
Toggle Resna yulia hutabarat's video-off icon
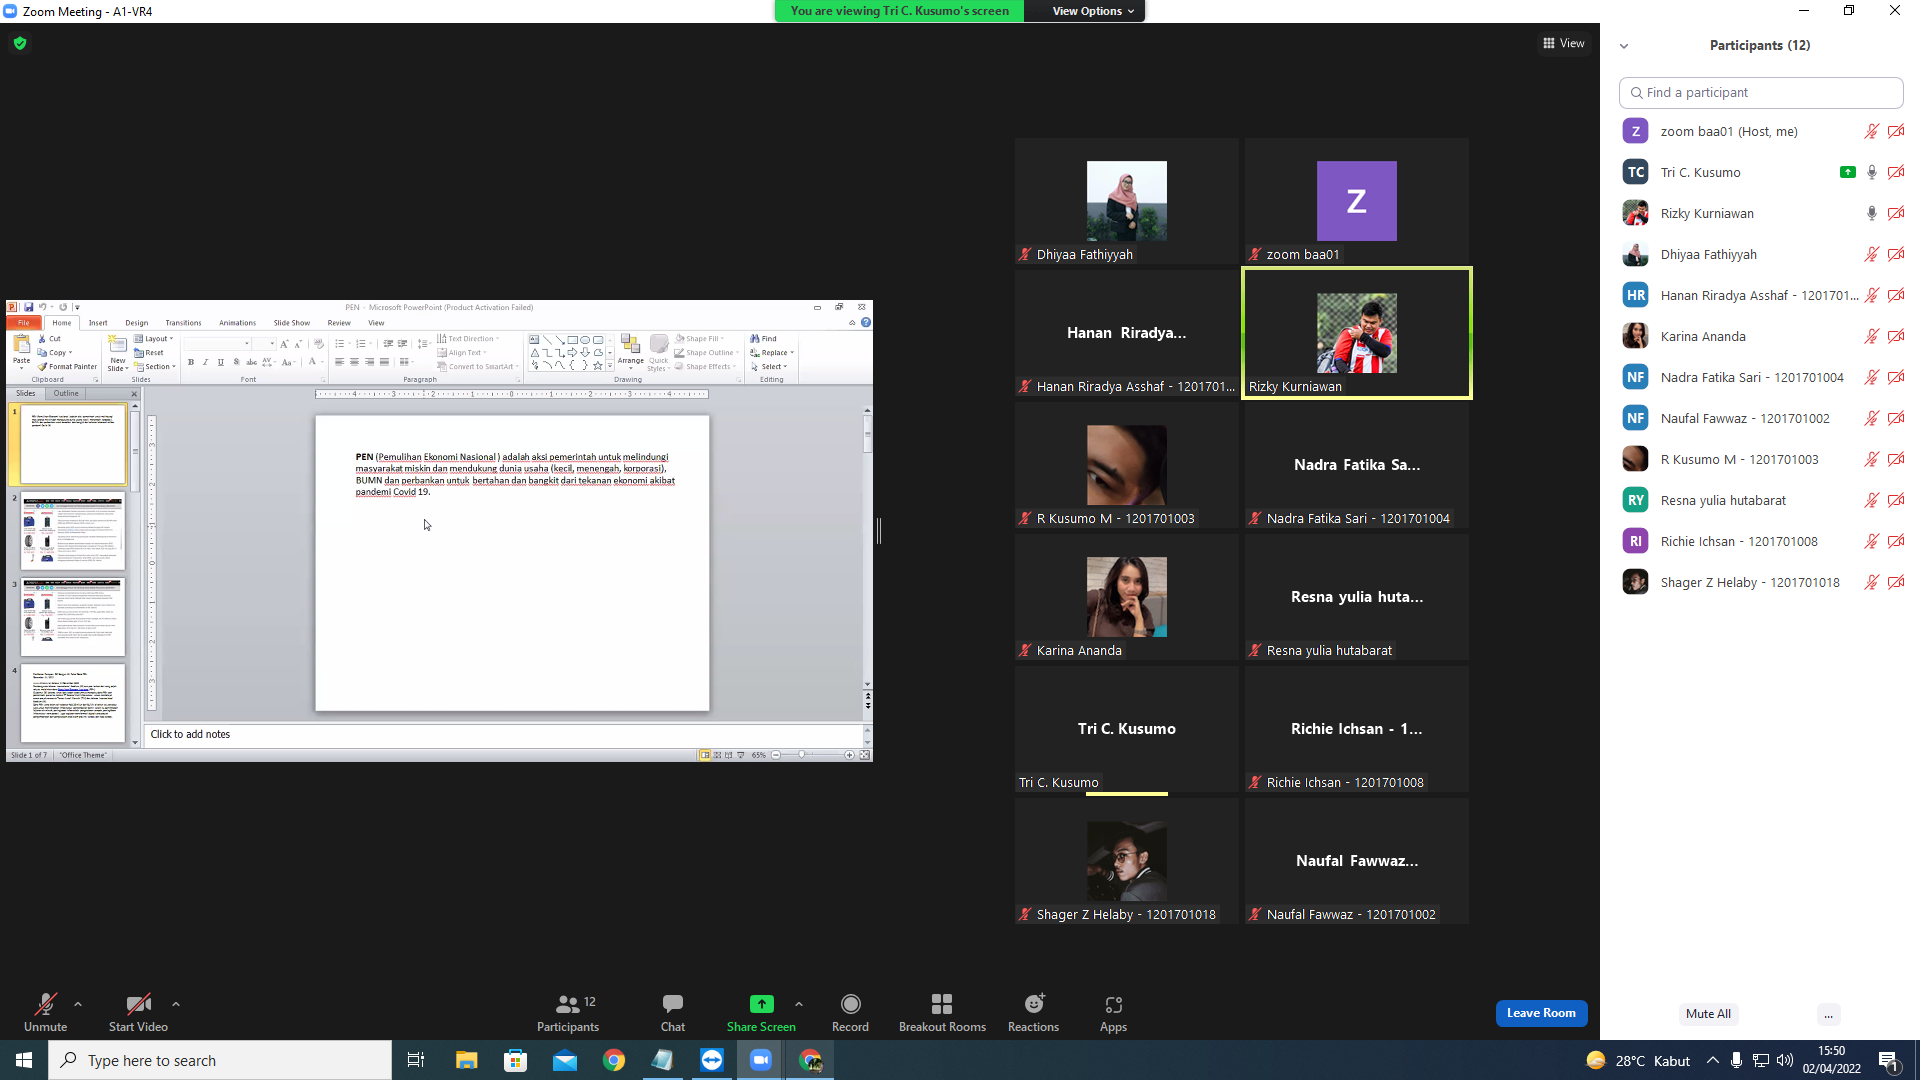pos(1896,500)
